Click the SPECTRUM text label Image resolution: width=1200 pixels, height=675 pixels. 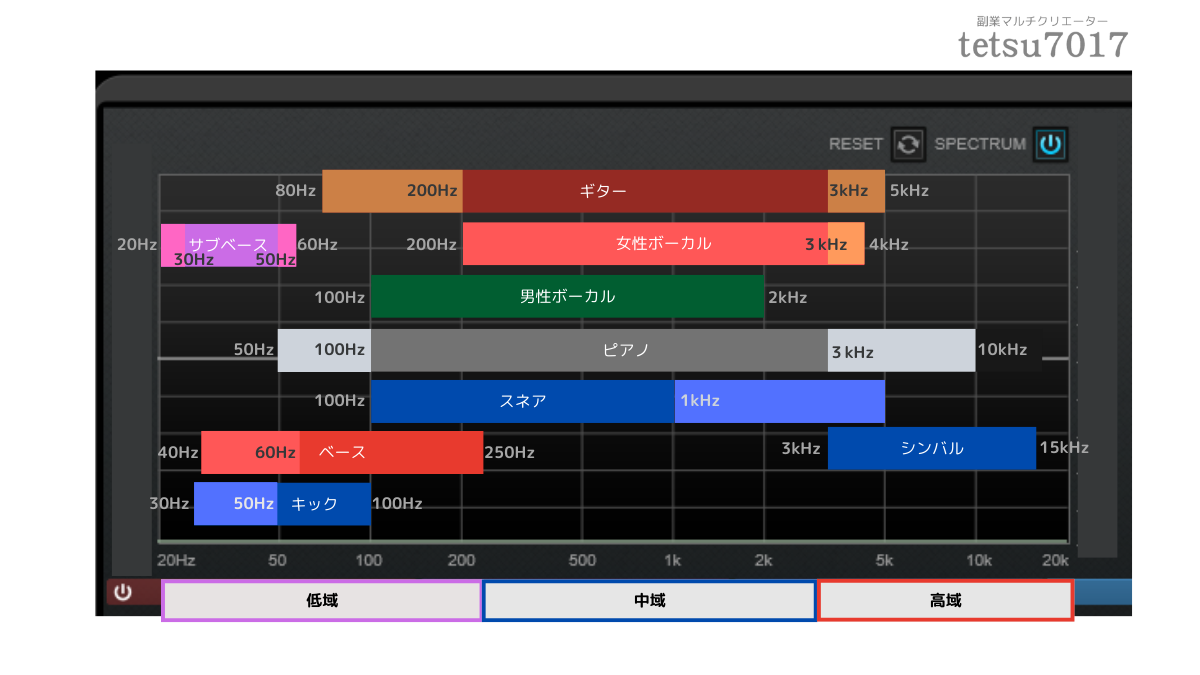[x=980, y=144]
